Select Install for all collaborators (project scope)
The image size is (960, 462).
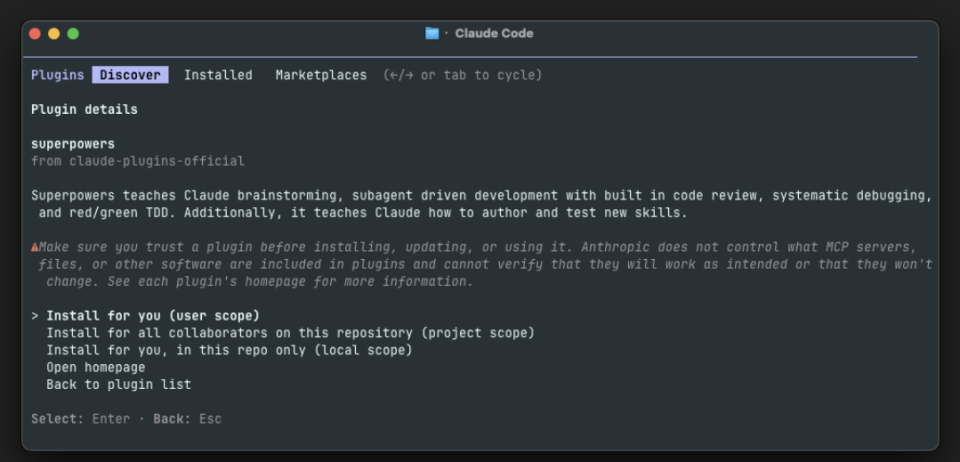tap(290, 333)
